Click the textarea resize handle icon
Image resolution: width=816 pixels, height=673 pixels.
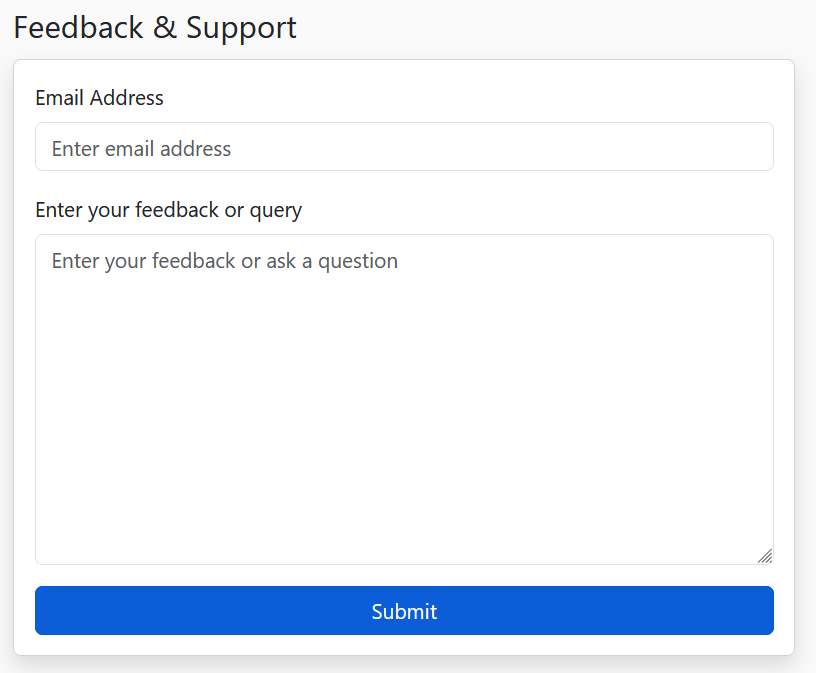[765, 556]
